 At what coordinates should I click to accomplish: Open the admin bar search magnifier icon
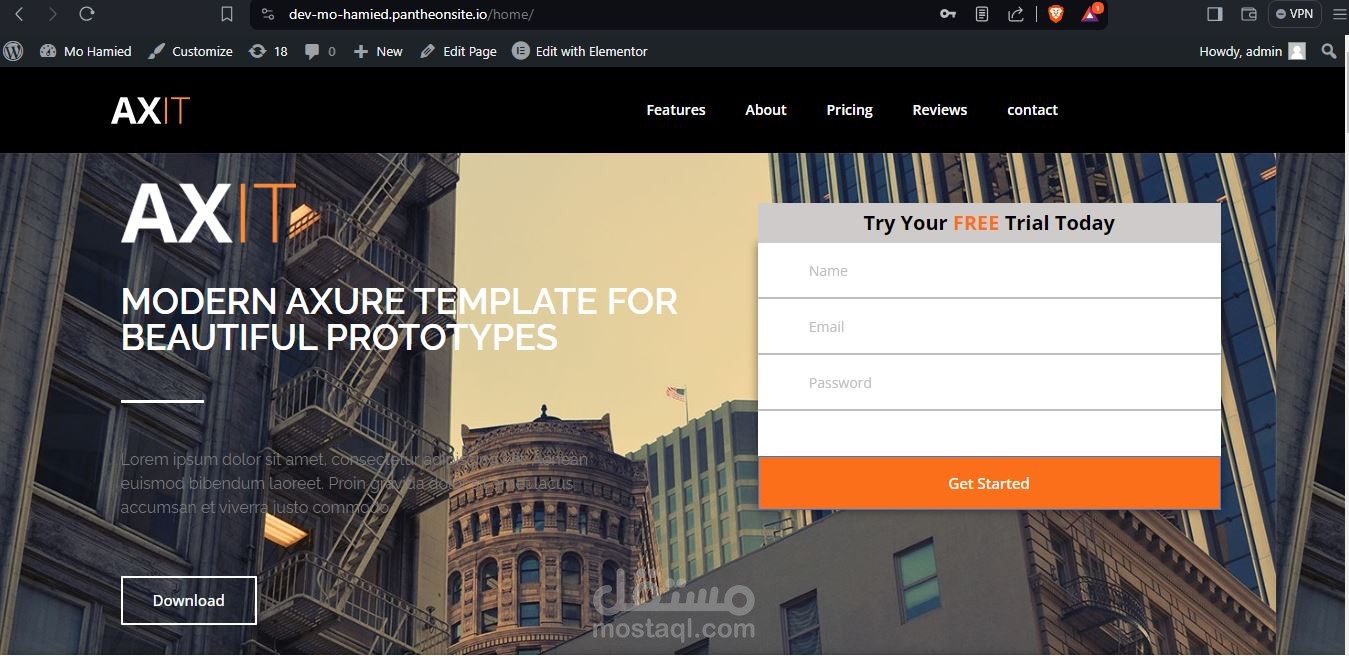(1329, 51)
